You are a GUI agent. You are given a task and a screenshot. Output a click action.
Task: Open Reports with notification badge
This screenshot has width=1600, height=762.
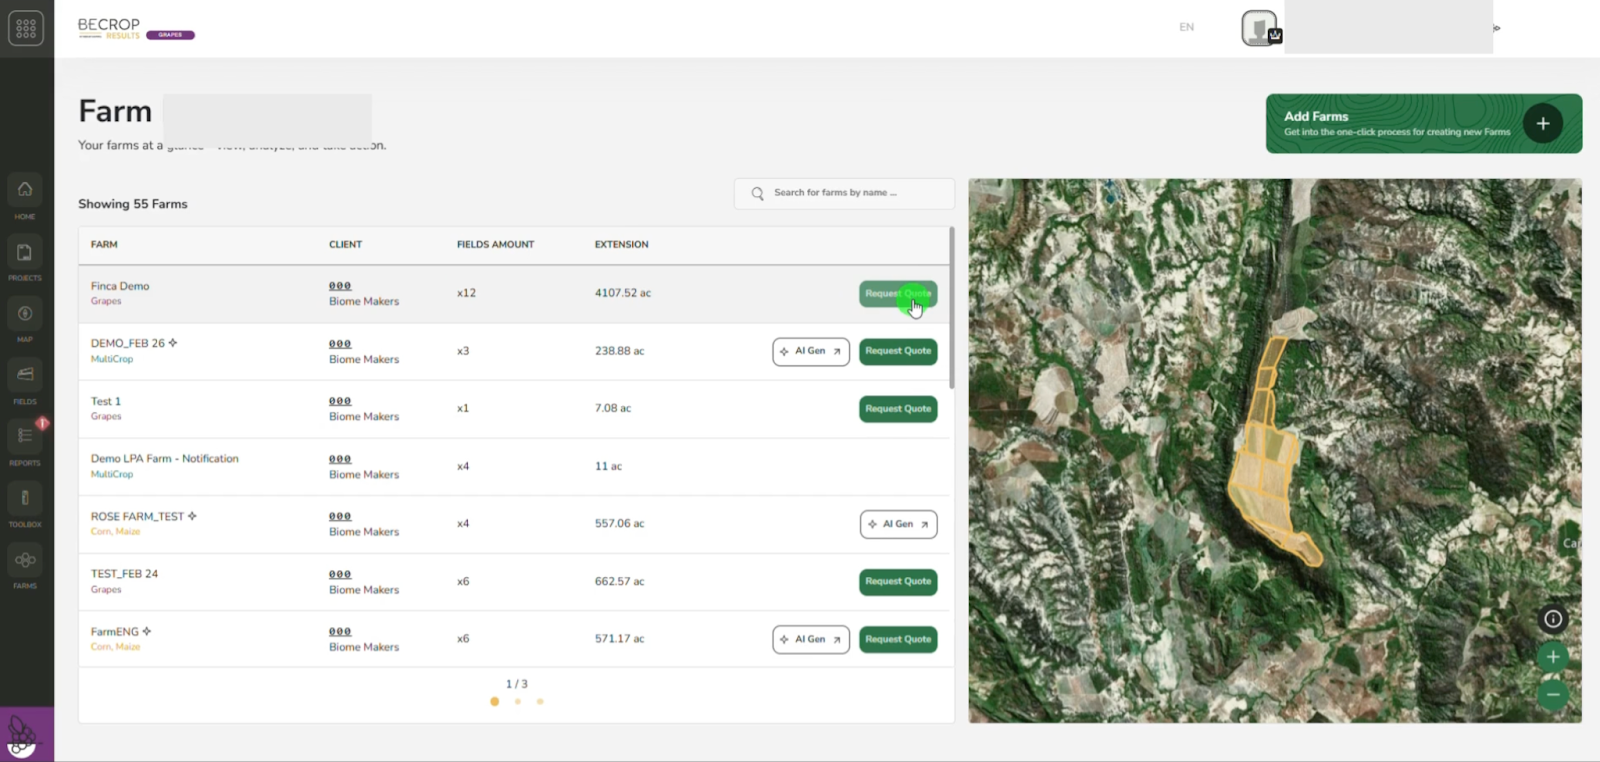tap(25, 437)
